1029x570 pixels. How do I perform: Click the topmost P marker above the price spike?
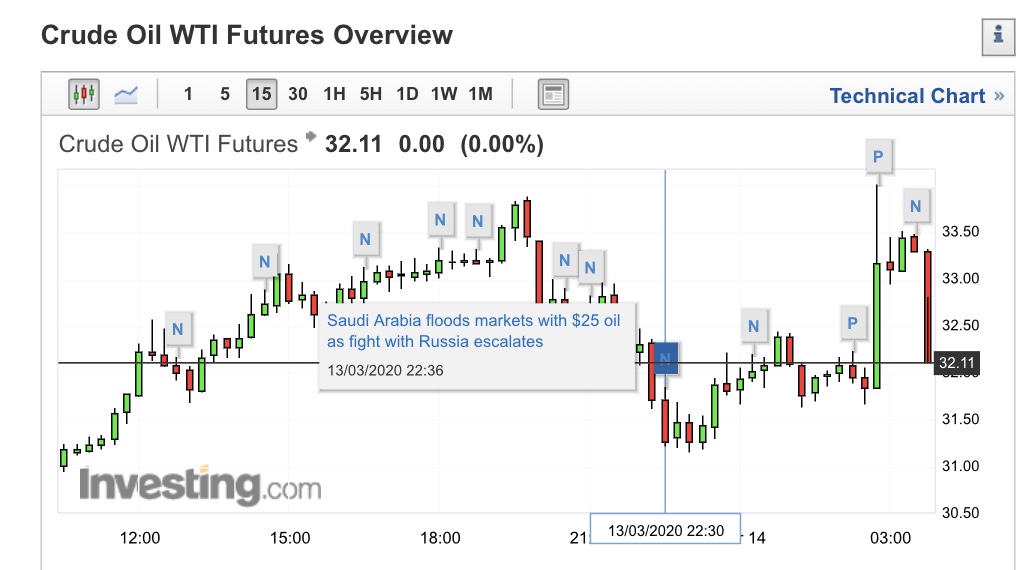878,156
